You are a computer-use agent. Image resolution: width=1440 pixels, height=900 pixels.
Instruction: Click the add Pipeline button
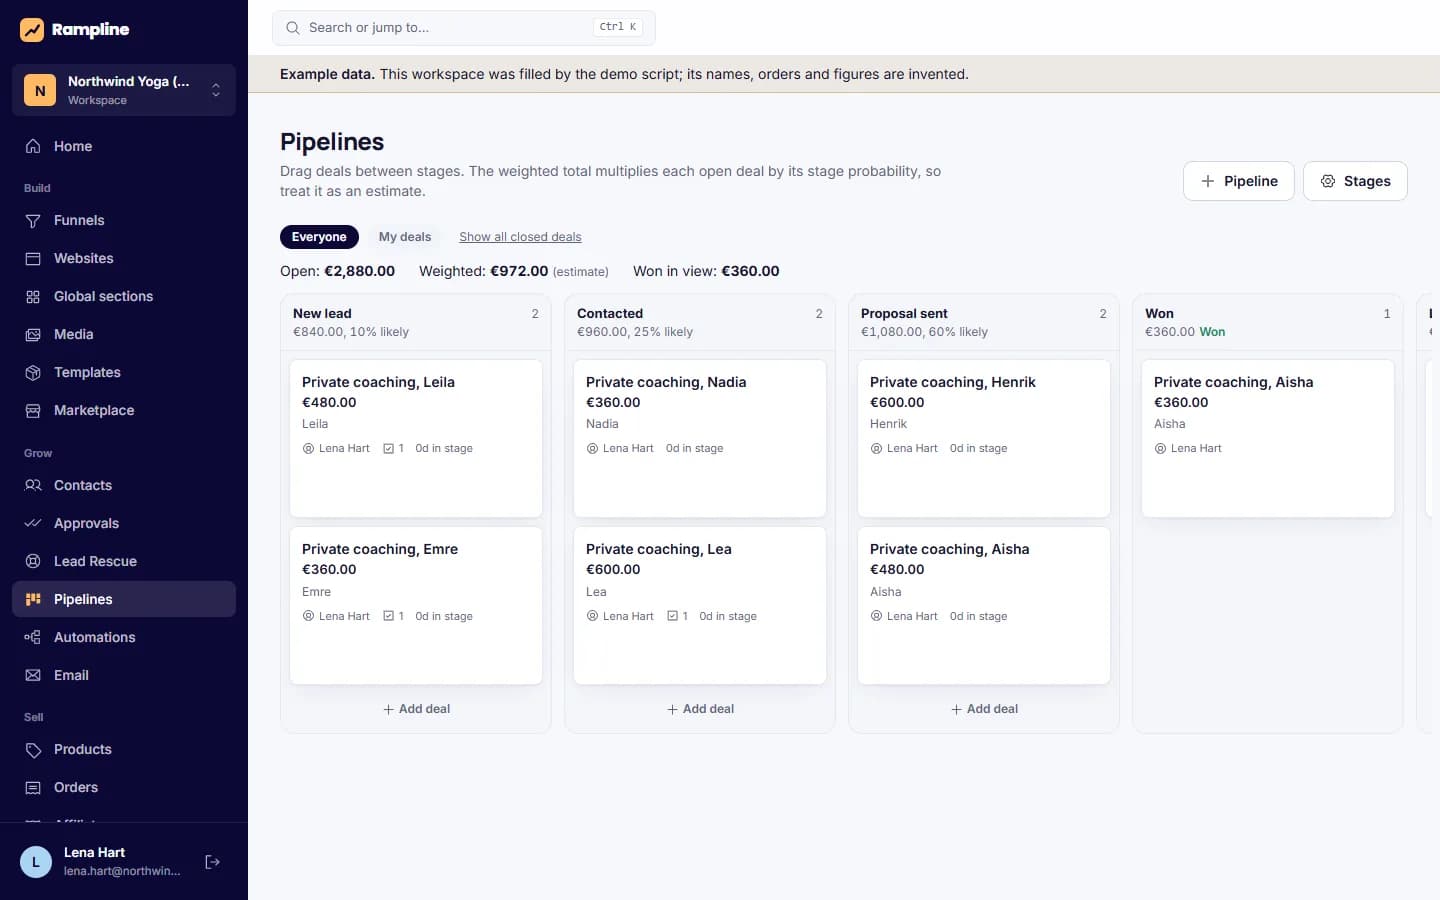[1239, 181]
